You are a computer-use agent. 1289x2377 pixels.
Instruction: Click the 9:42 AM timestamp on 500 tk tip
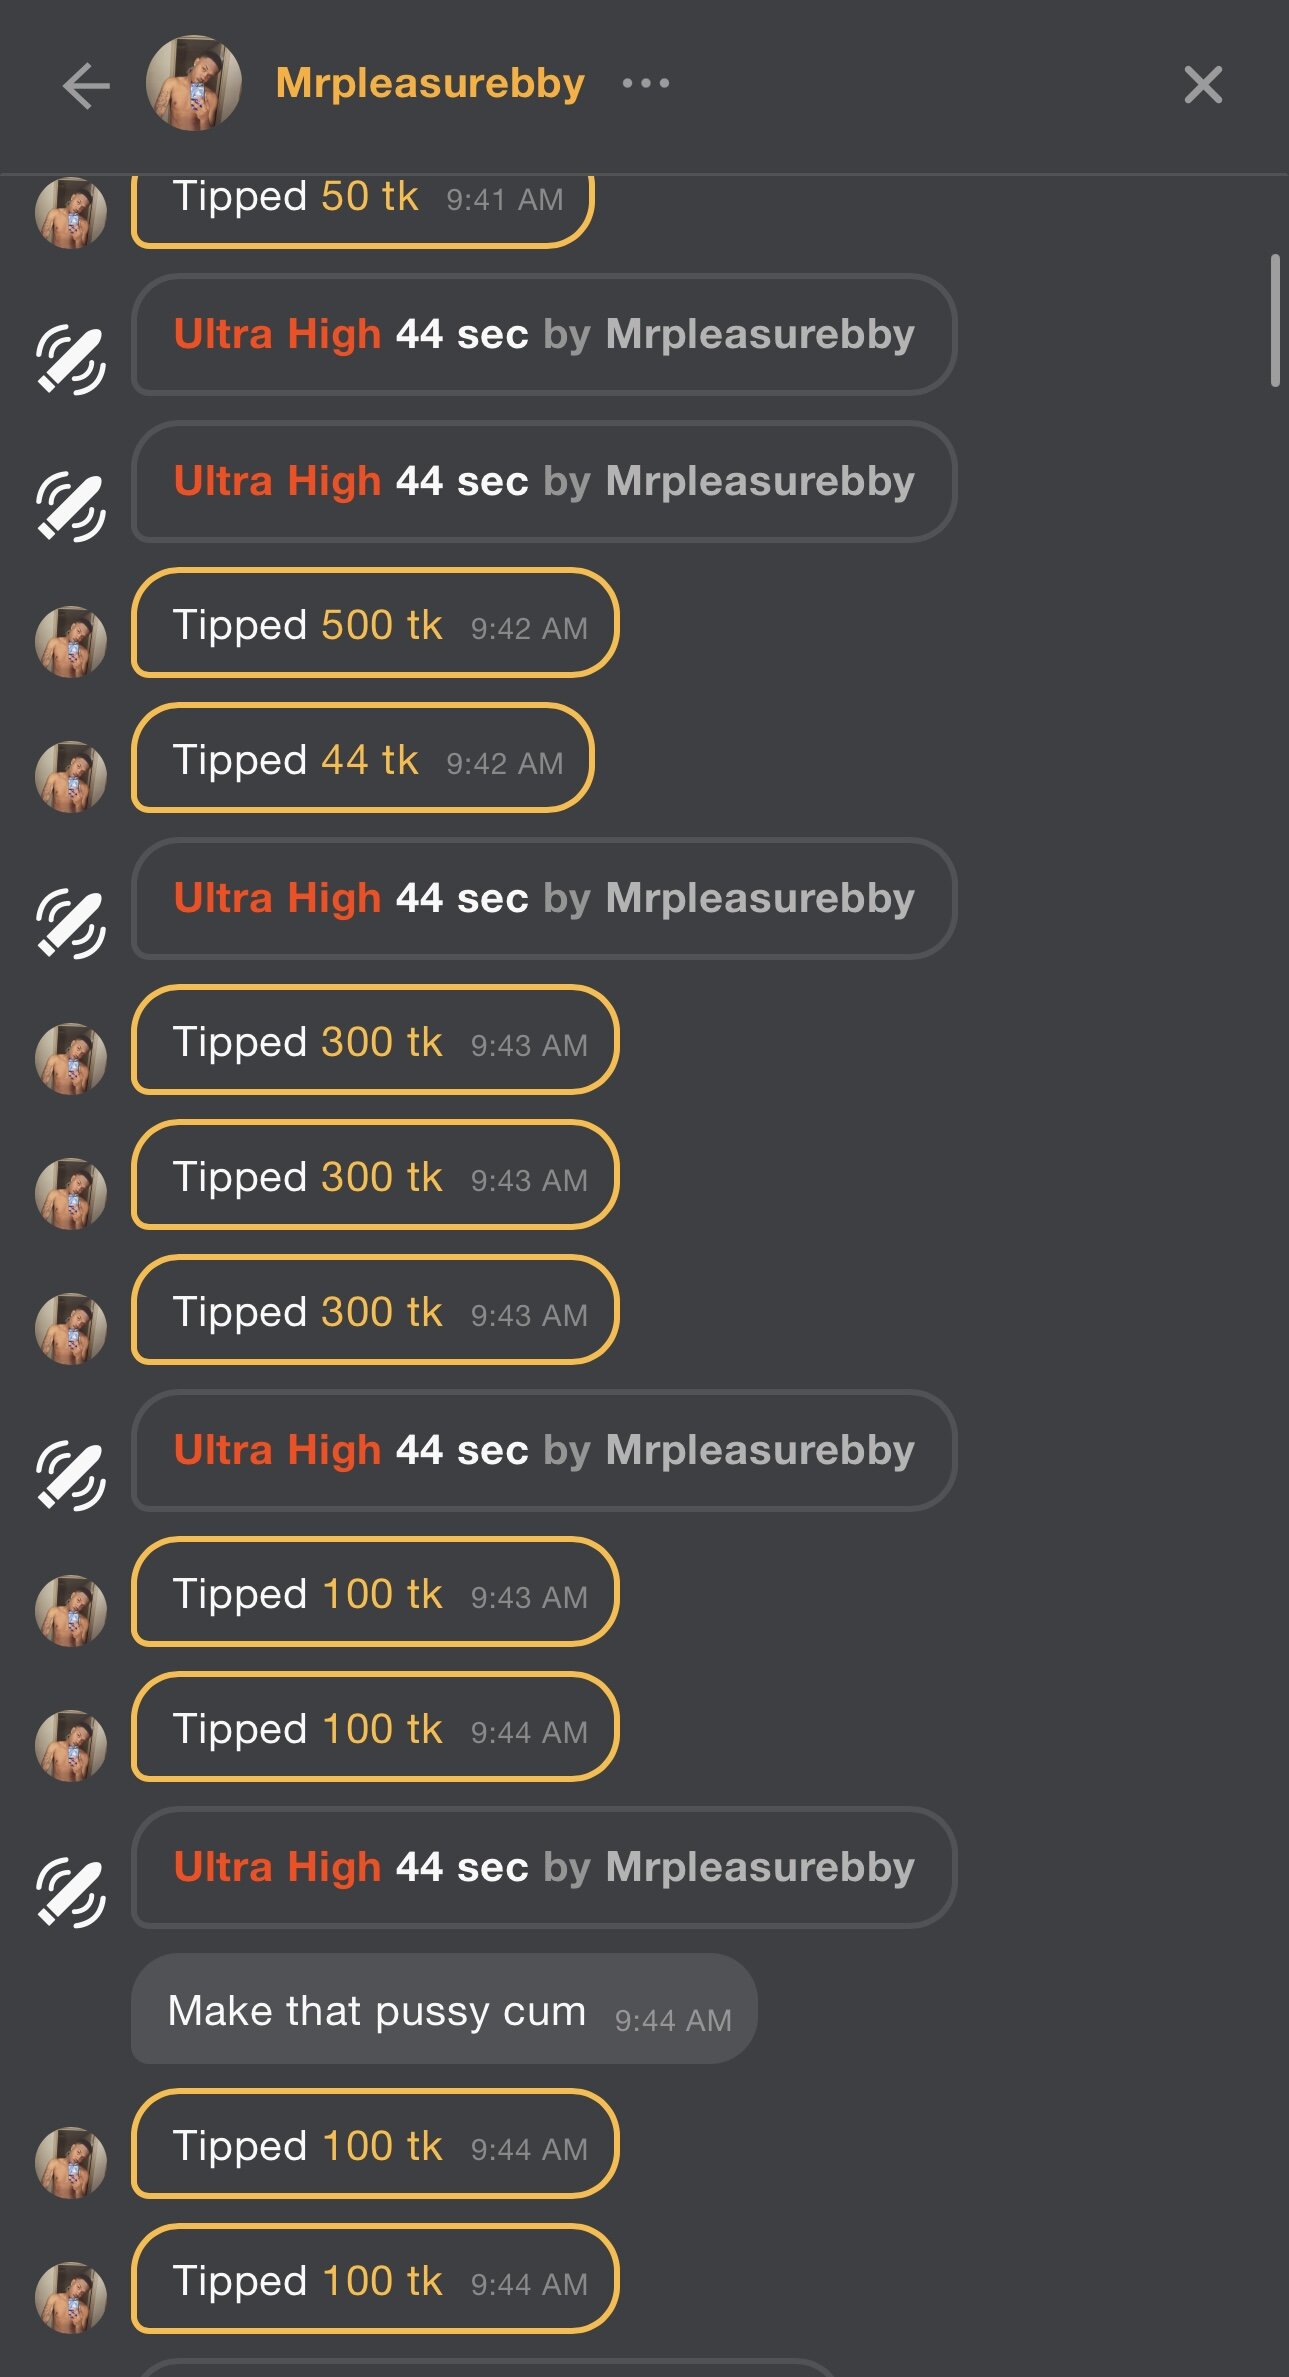[x=529, y=628]
